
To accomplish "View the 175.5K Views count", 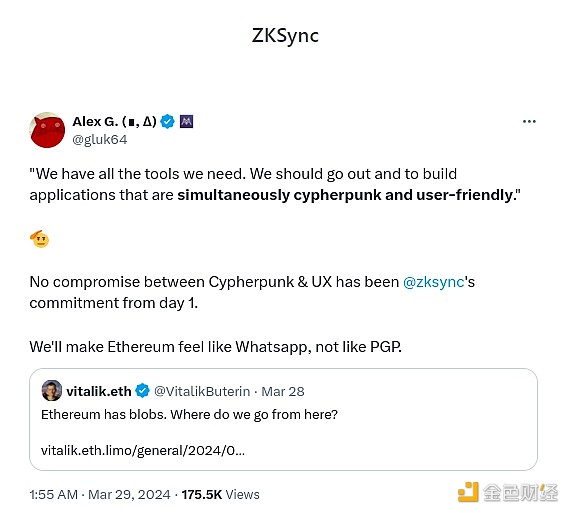I will point(220,494).
